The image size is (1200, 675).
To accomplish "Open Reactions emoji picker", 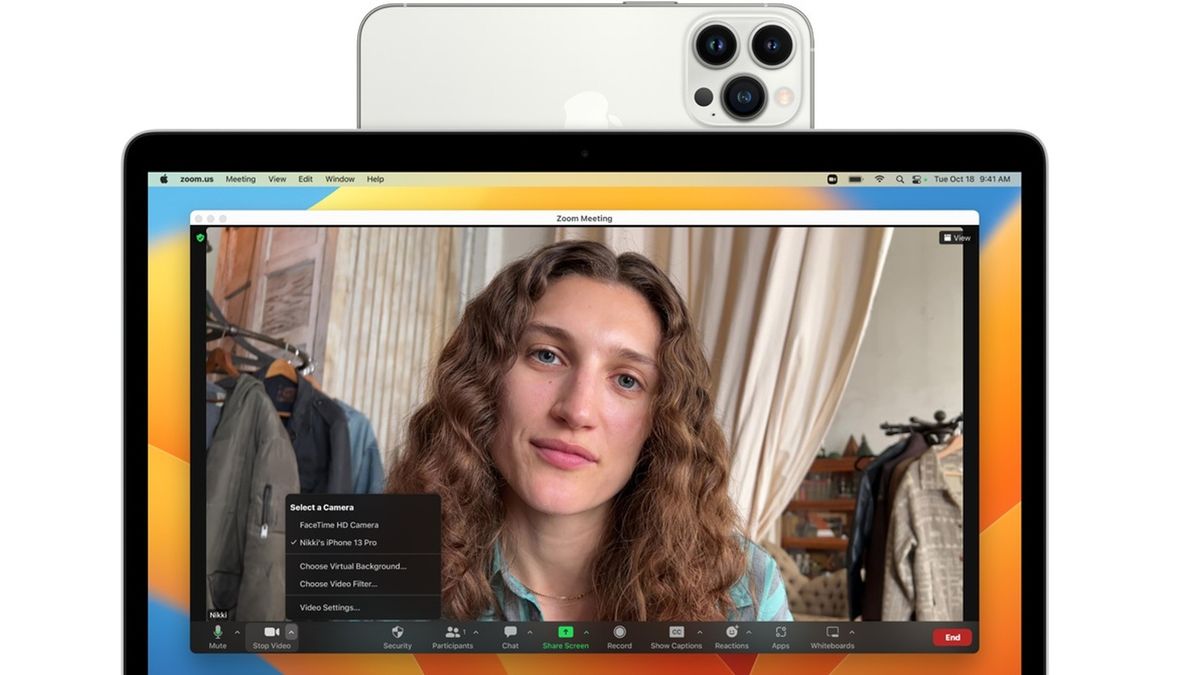I will coord(731,637).
